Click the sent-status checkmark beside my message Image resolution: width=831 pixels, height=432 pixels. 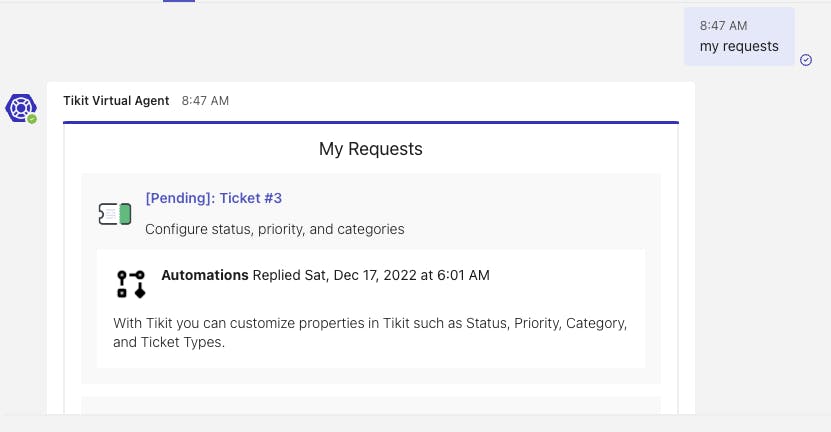tap(806, 60)
